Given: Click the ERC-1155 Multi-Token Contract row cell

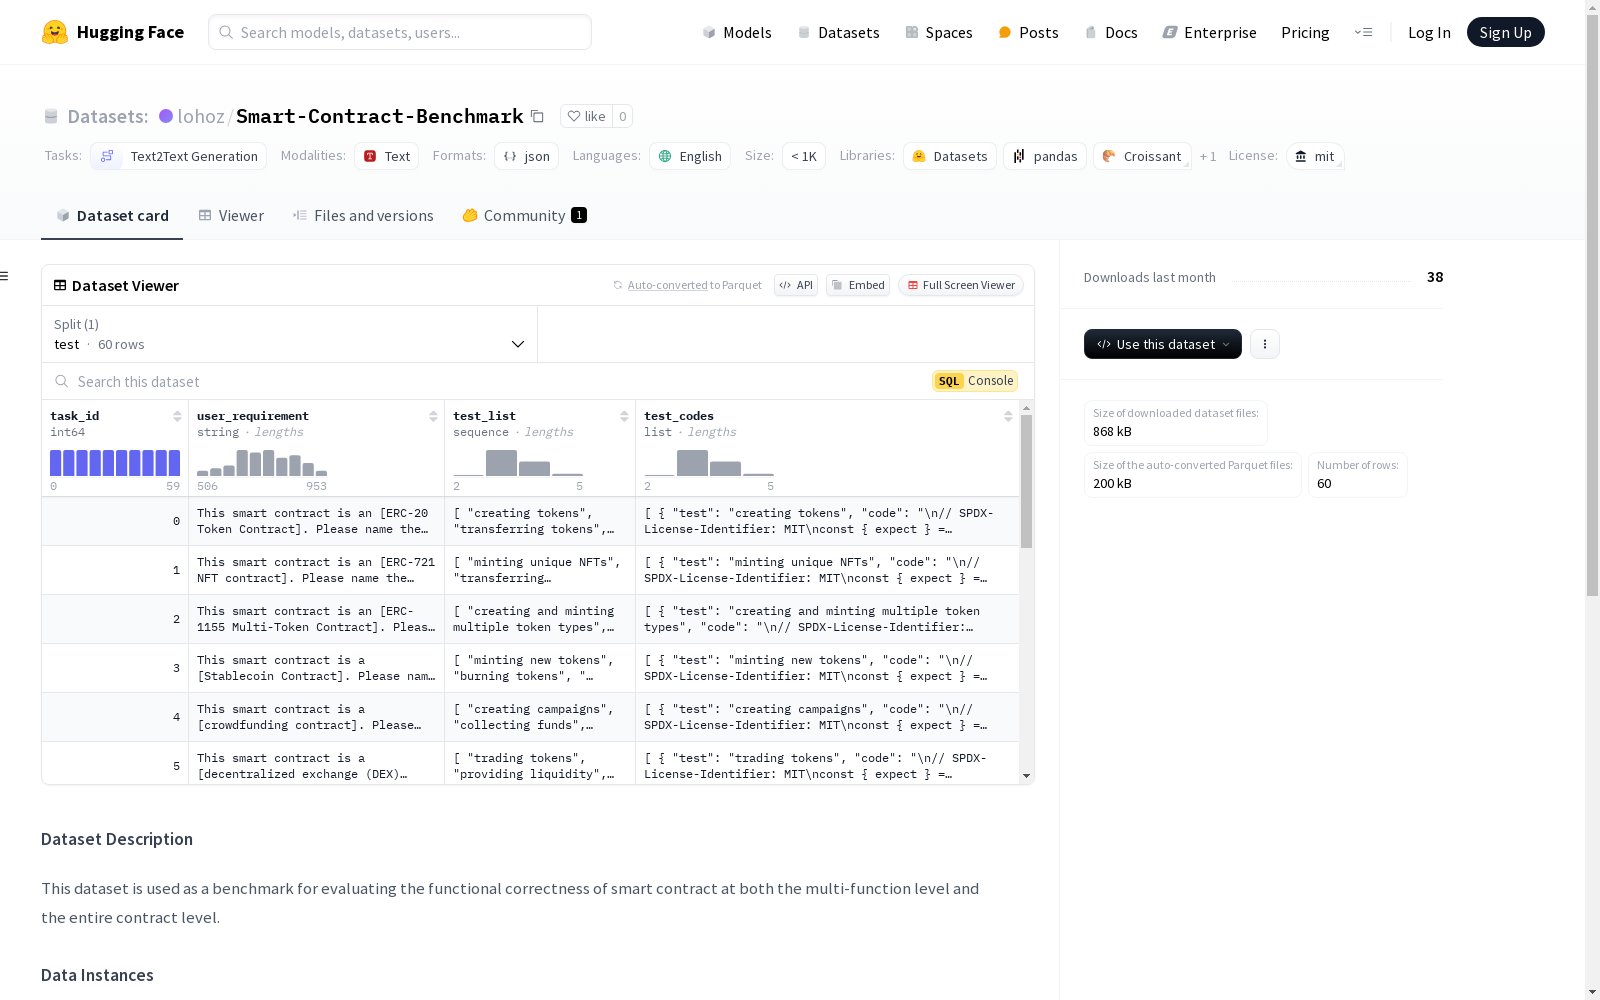Looking at the screenshot, I should (x=316, y=619).
